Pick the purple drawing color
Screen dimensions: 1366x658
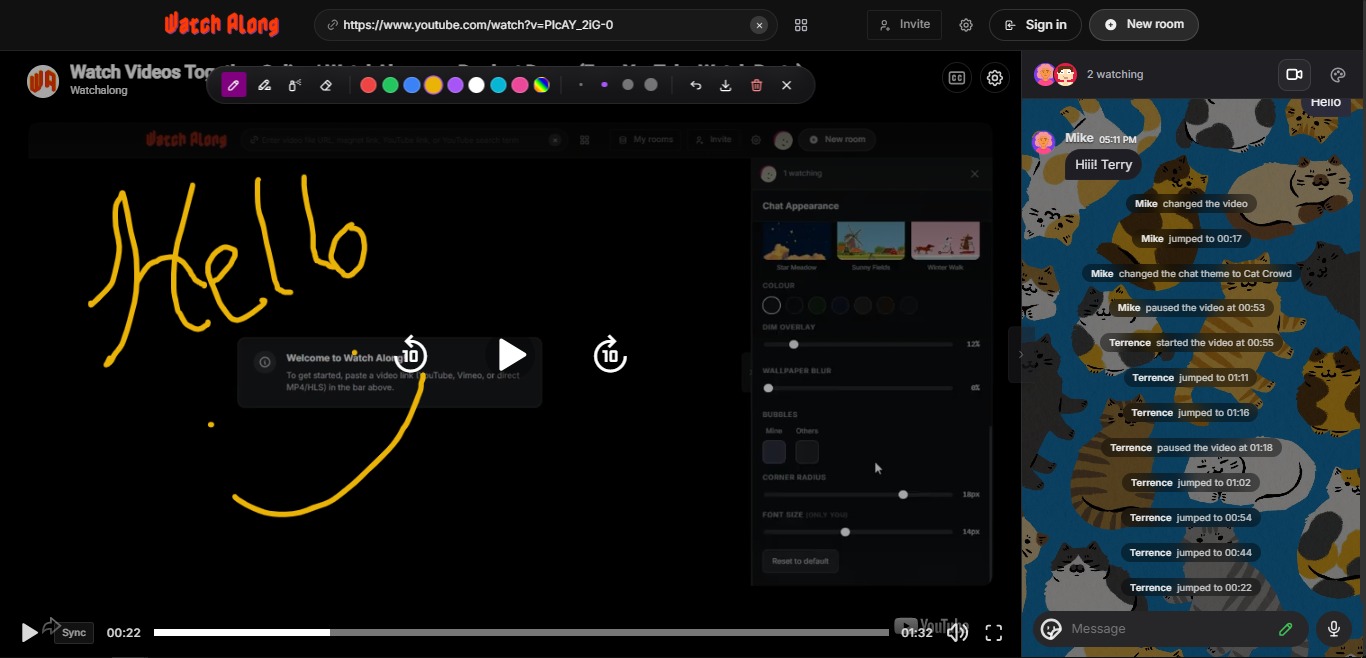[x=455, y=85]
